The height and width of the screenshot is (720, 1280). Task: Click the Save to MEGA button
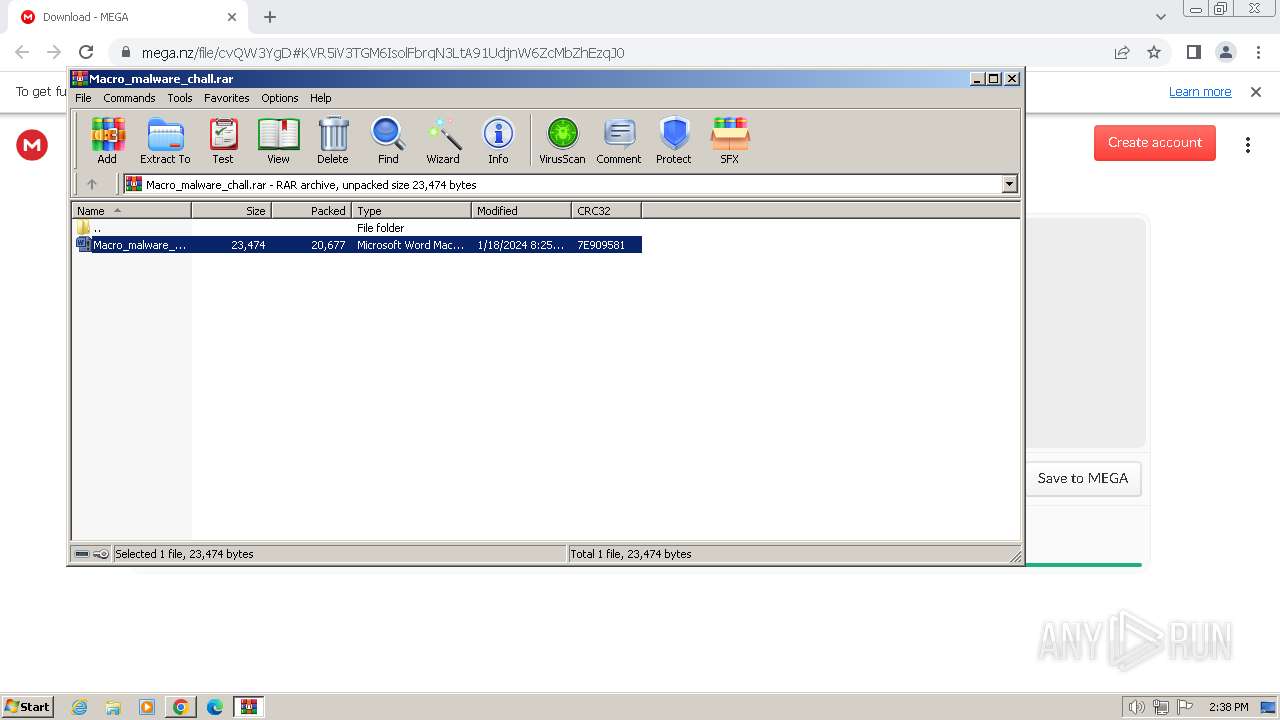[x=1083, y=478]
